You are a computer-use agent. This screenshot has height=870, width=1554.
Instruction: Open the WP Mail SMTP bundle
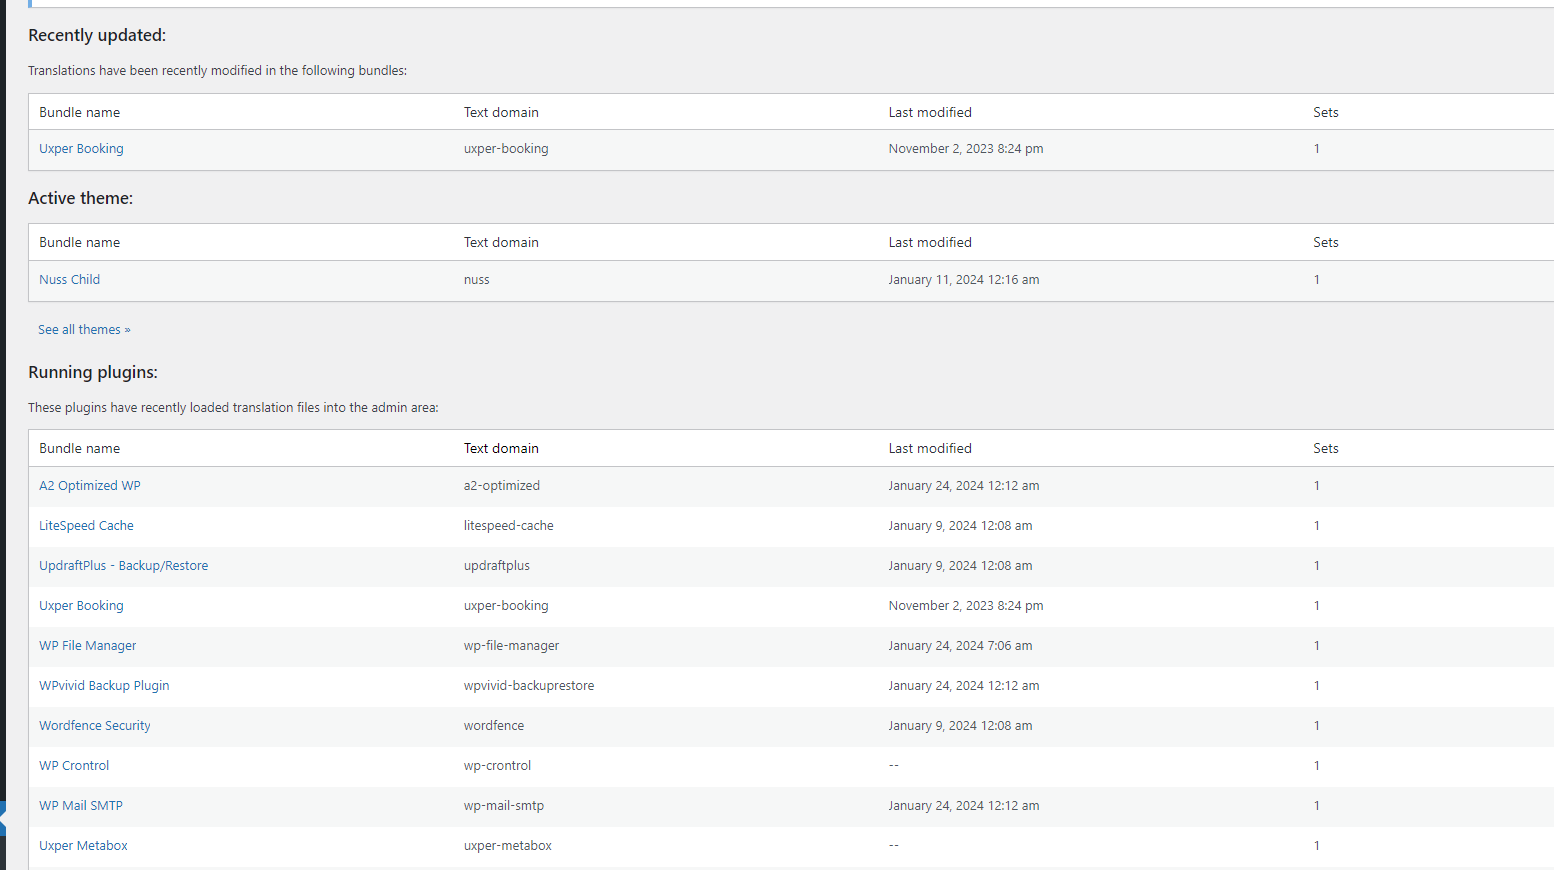81,805
